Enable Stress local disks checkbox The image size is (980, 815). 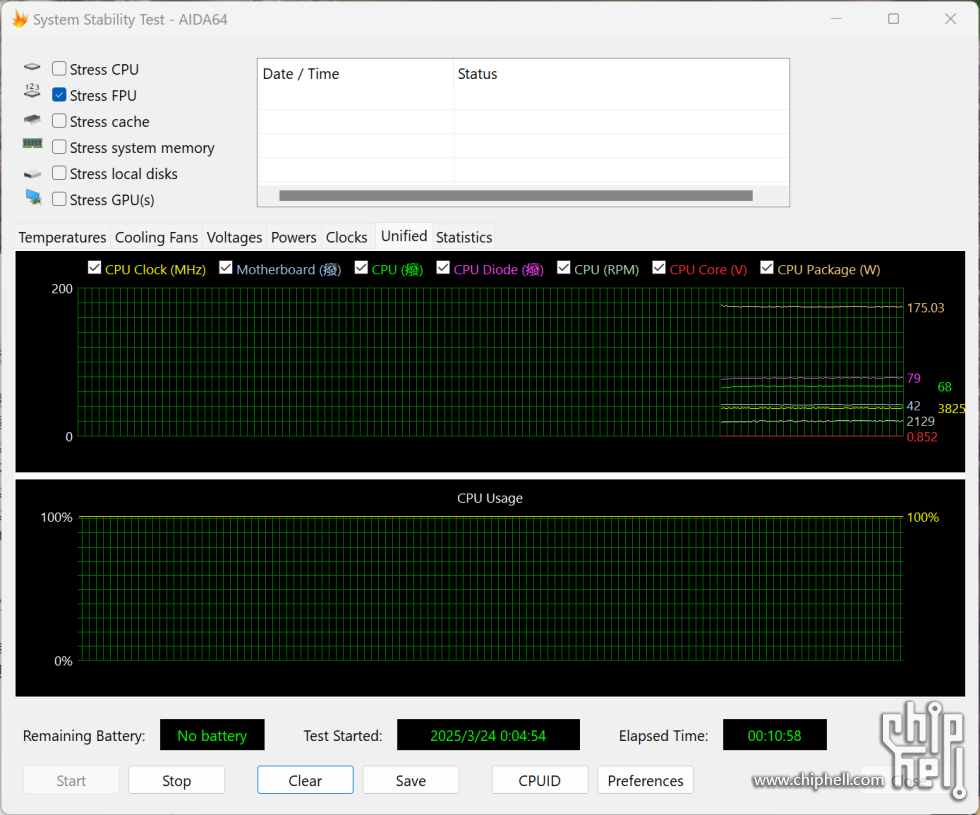point(59,172)
